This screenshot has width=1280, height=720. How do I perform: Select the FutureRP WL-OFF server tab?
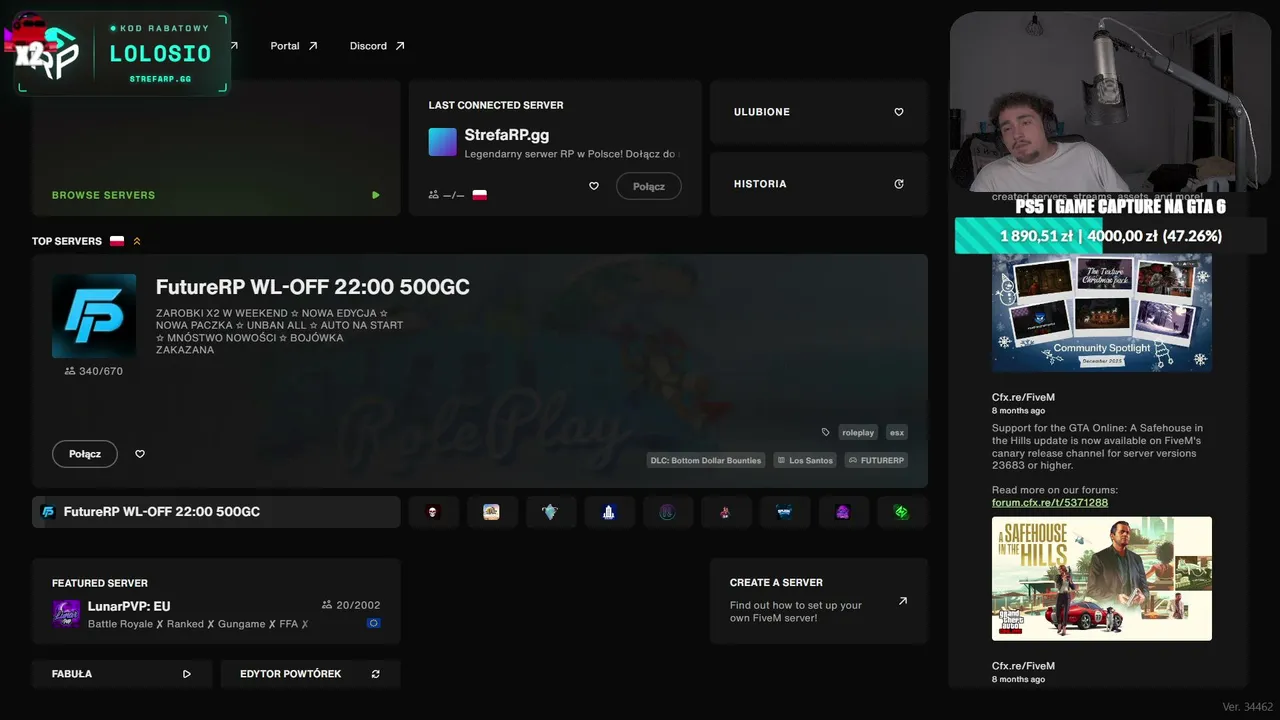click(x=216, y=512)
